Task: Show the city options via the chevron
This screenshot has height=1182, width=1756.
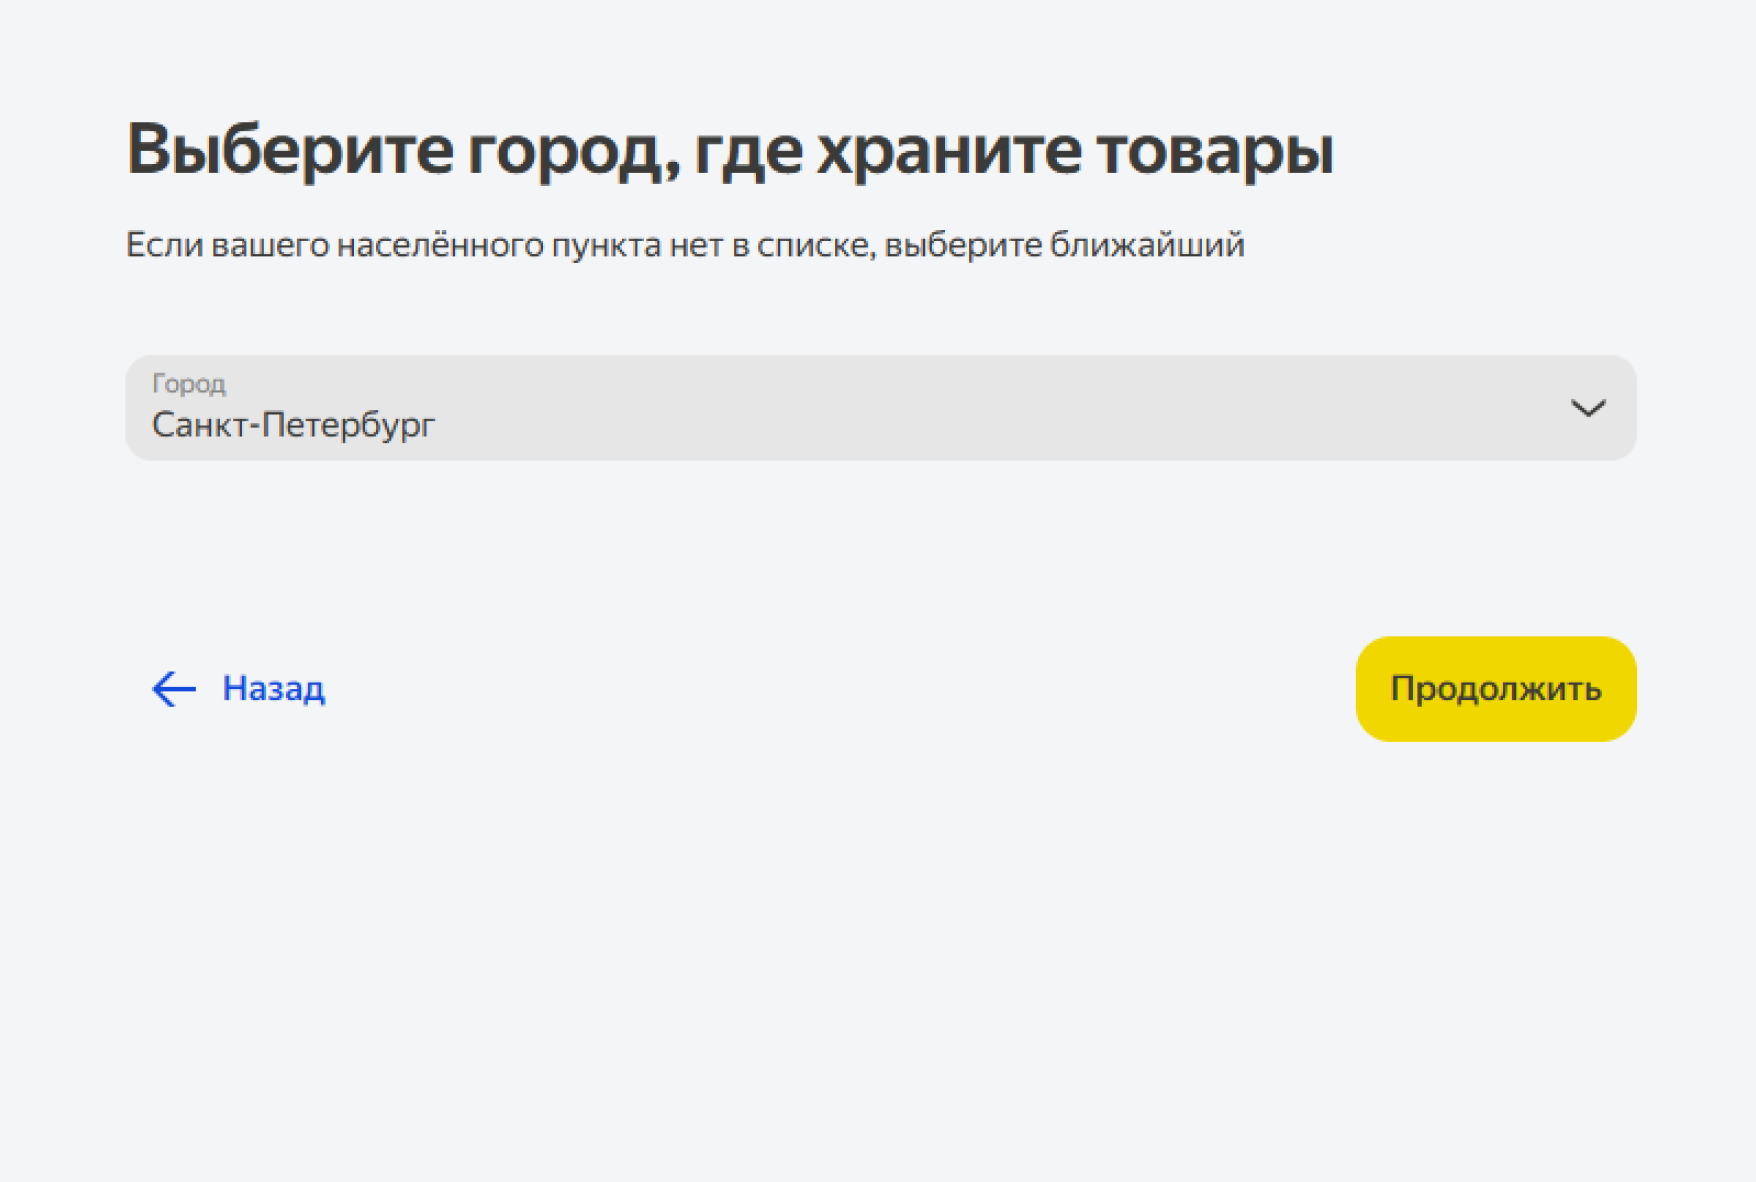Action: tap(1587, 408)
